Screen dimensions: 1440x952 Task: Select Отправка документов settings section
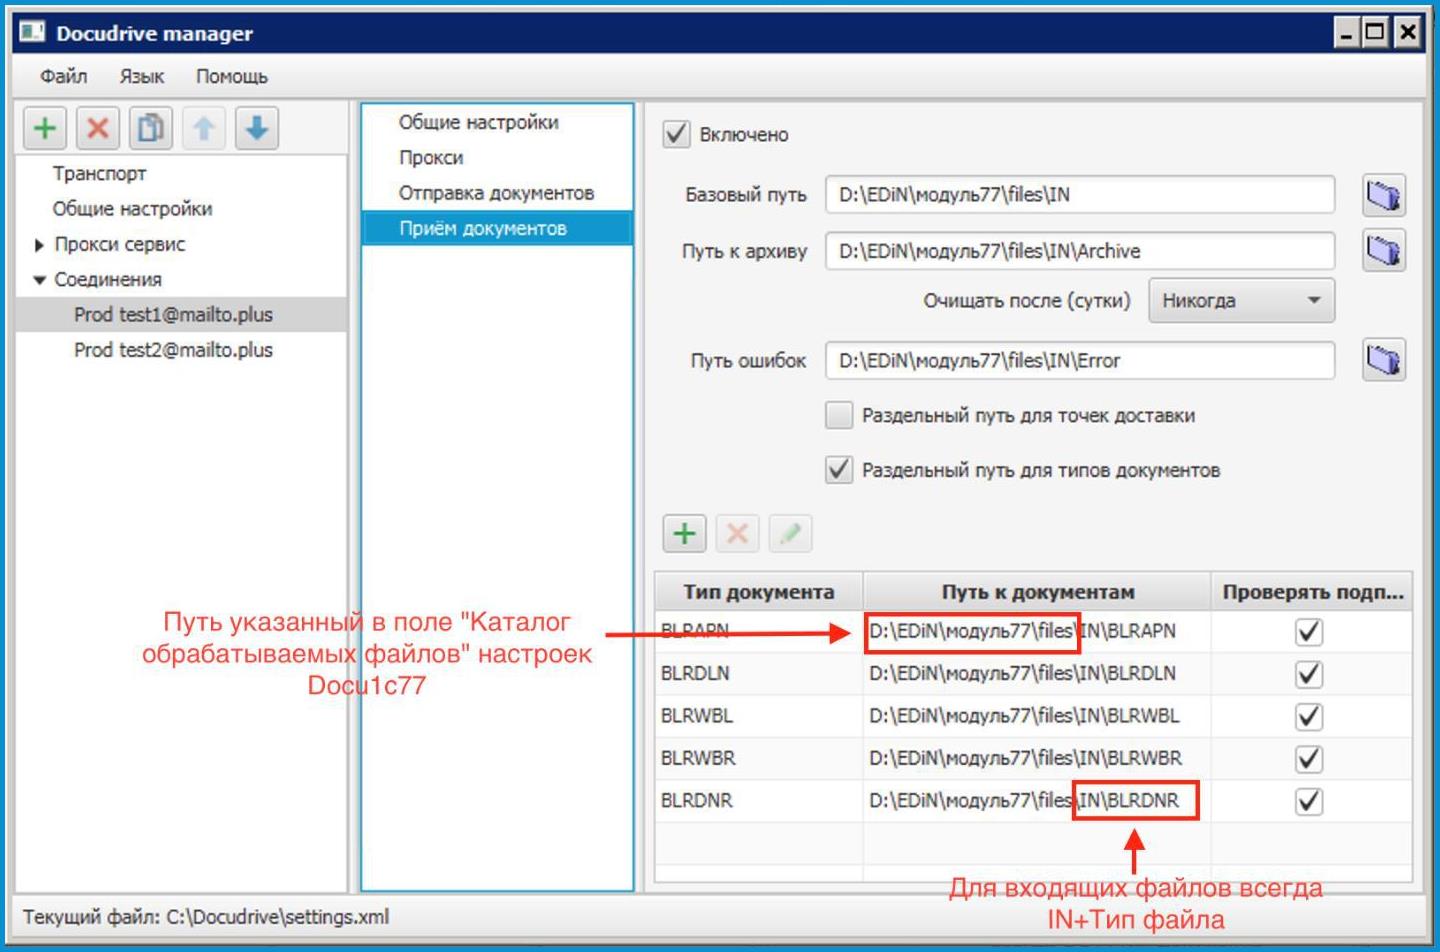point(496,193)
